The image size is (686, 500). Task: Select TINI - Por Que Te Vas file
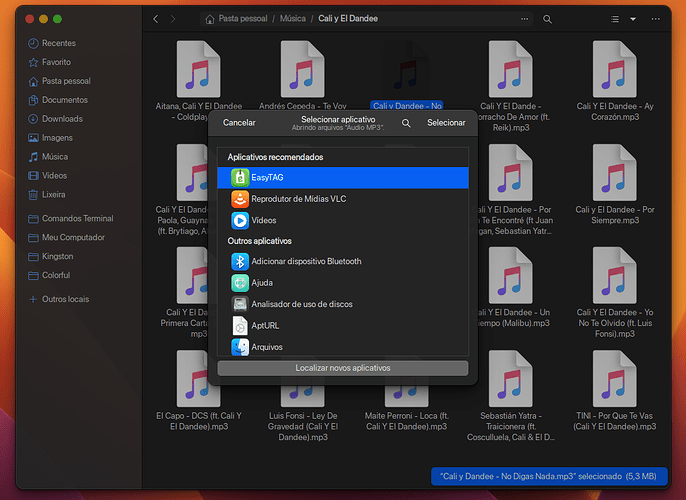(614, 391)
